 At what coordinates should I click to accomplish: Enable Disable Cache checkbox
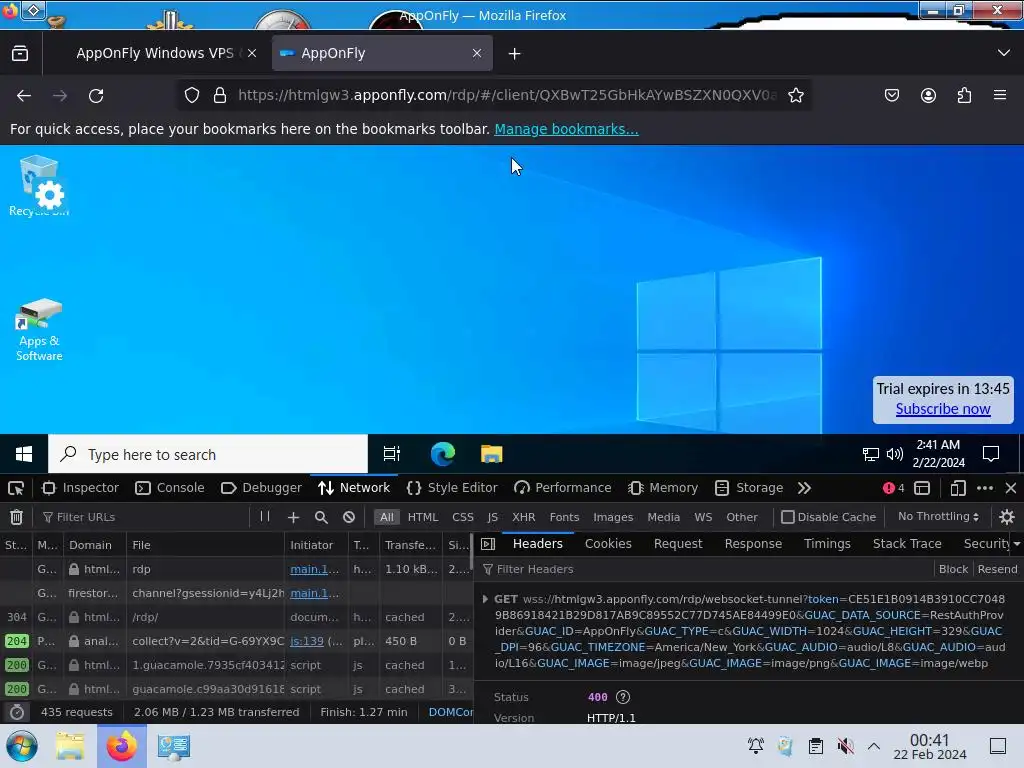(788, 517)
